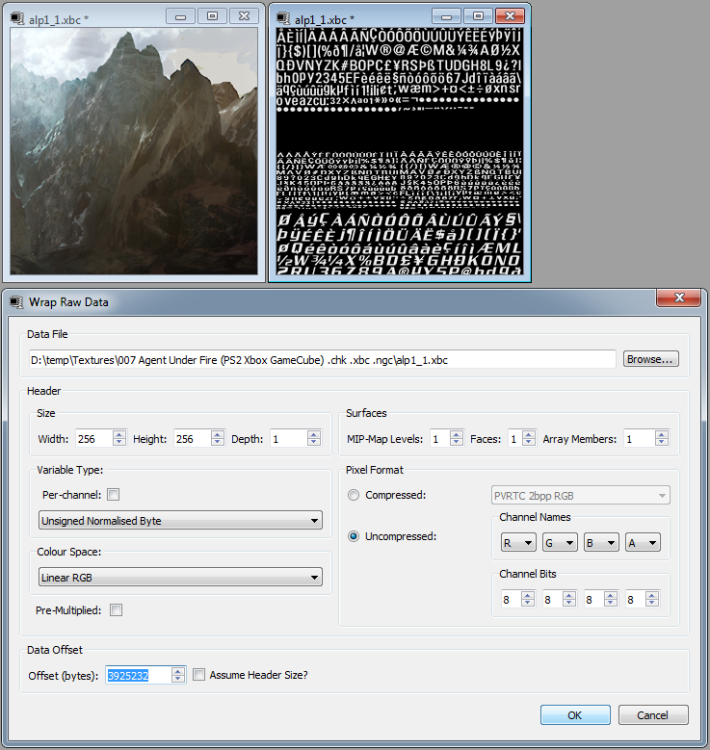The height and width of the screenshot is (750, 710).
Task: Select the Compressed pixel format radio
Action: tap(353, 495)
